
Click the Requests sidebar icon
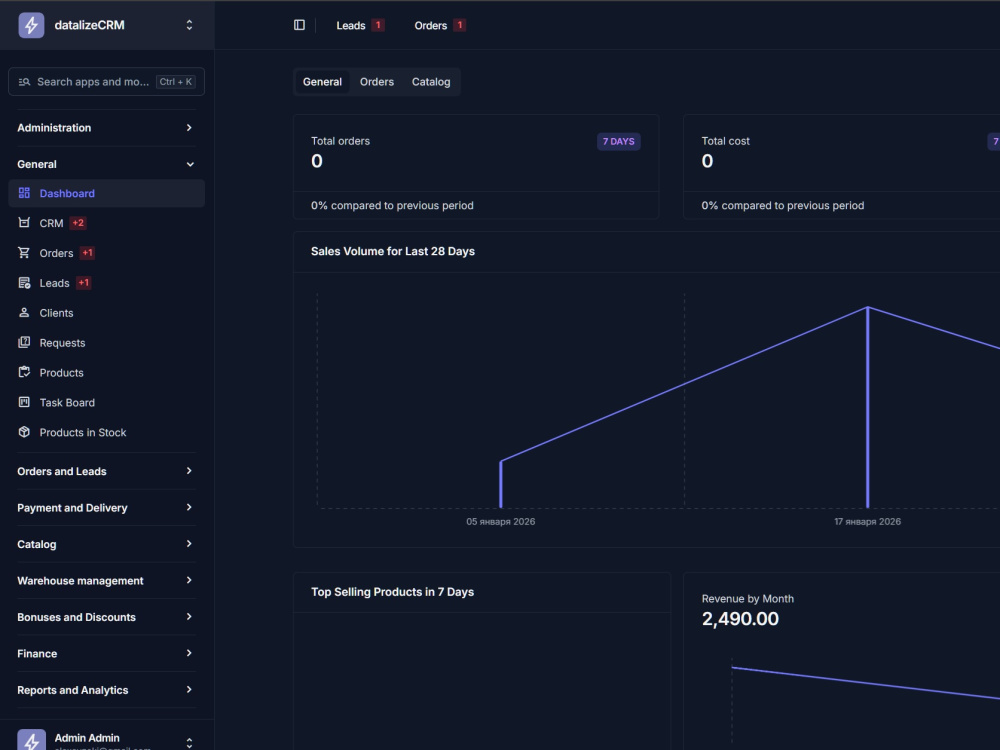[x=24, y=342]
